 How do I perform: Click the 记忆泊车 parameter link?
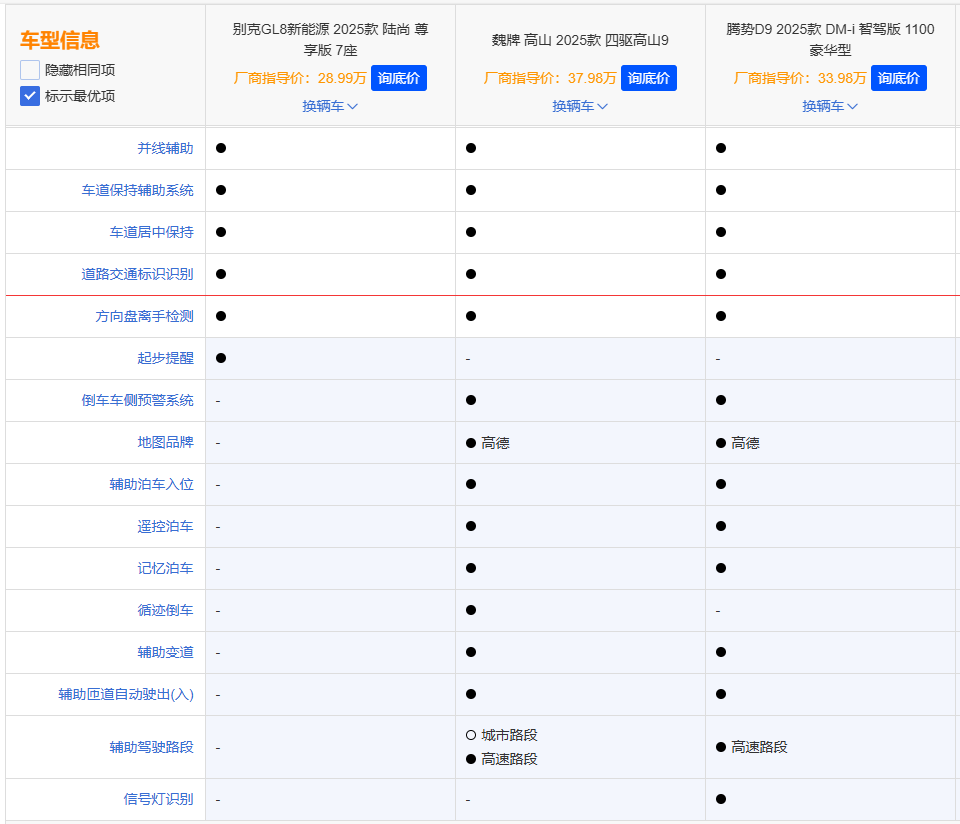pyautogui.click(x=165, y=568)
